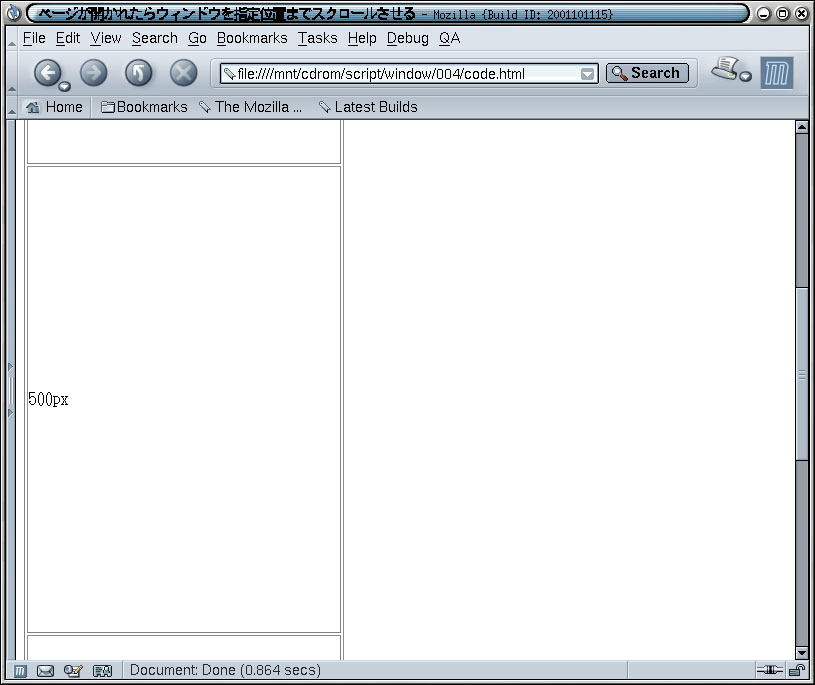Image resolution: width=815 pixels, height=685 pixels.
Task: Collapse the navigation toolbar with its grippy
Action: pyautogui.click(x=11, y=73)
